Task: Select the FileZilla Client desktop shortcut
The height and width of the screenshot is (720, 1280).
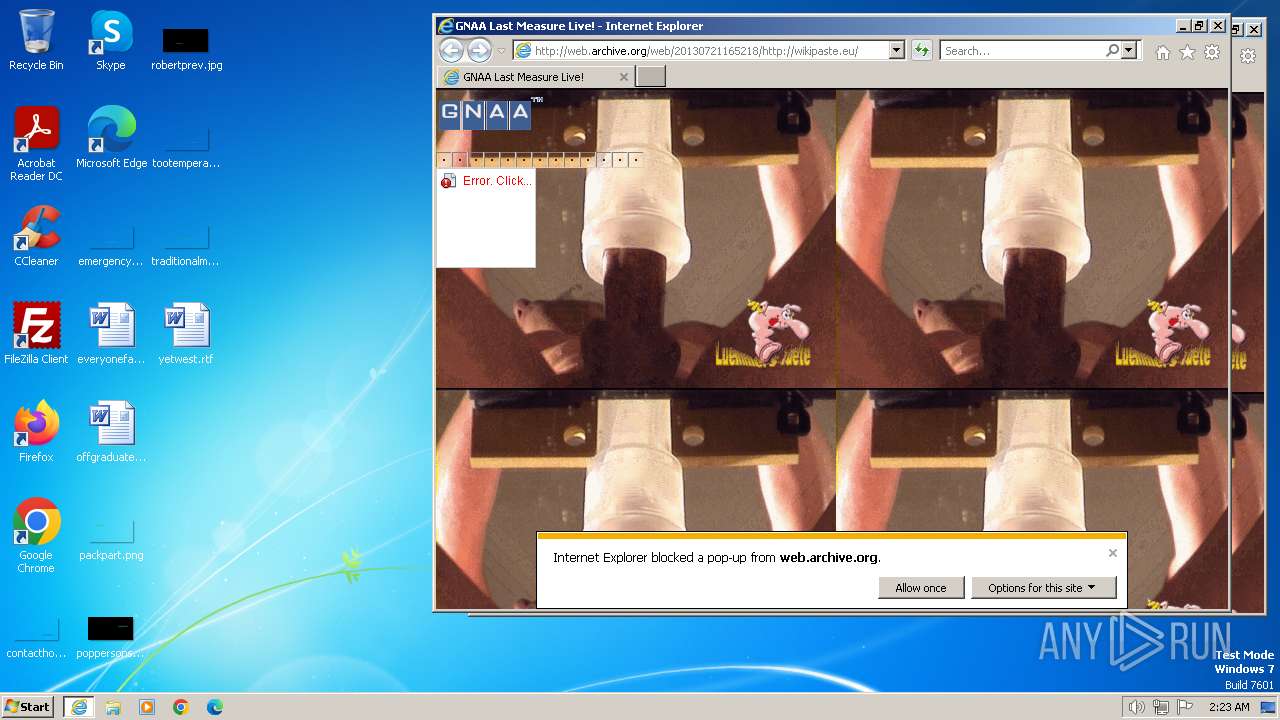Action: (x=36, y=334)
